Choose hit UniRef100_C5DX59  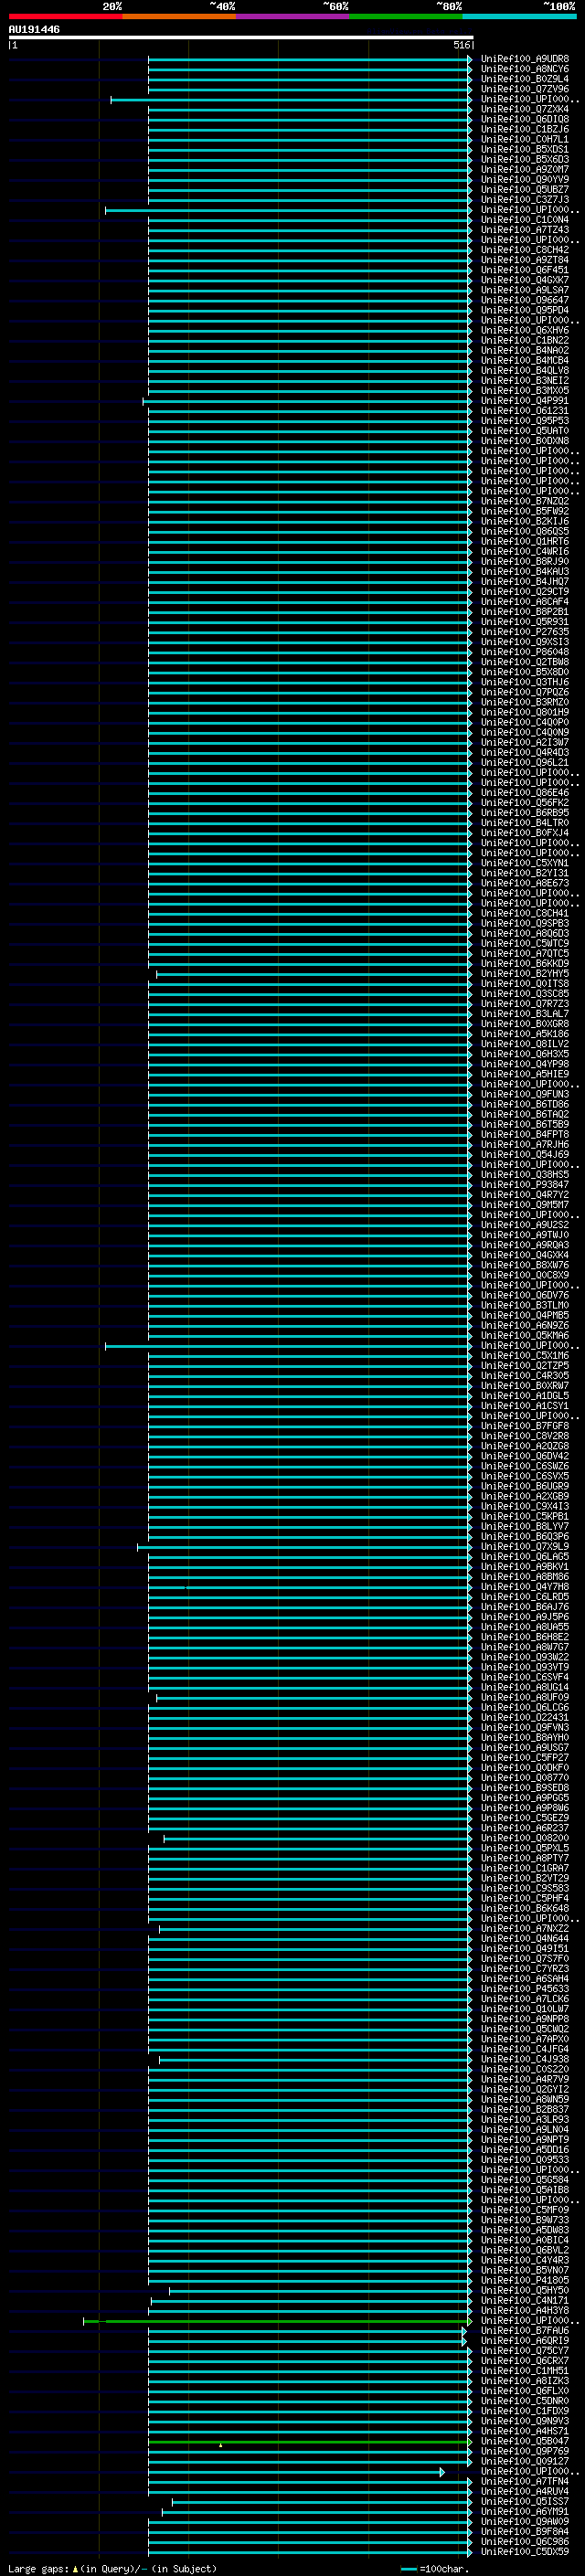(x=525, y=2552)
